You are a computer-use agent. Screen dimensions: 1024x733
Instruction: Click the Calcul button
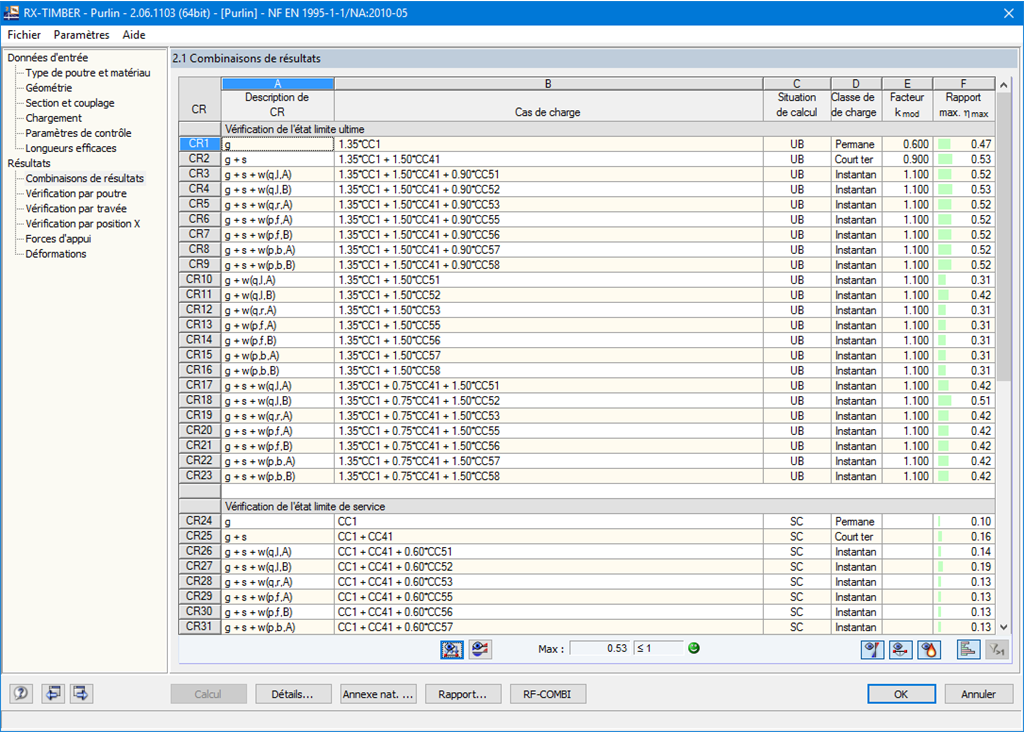pos(208,694)
